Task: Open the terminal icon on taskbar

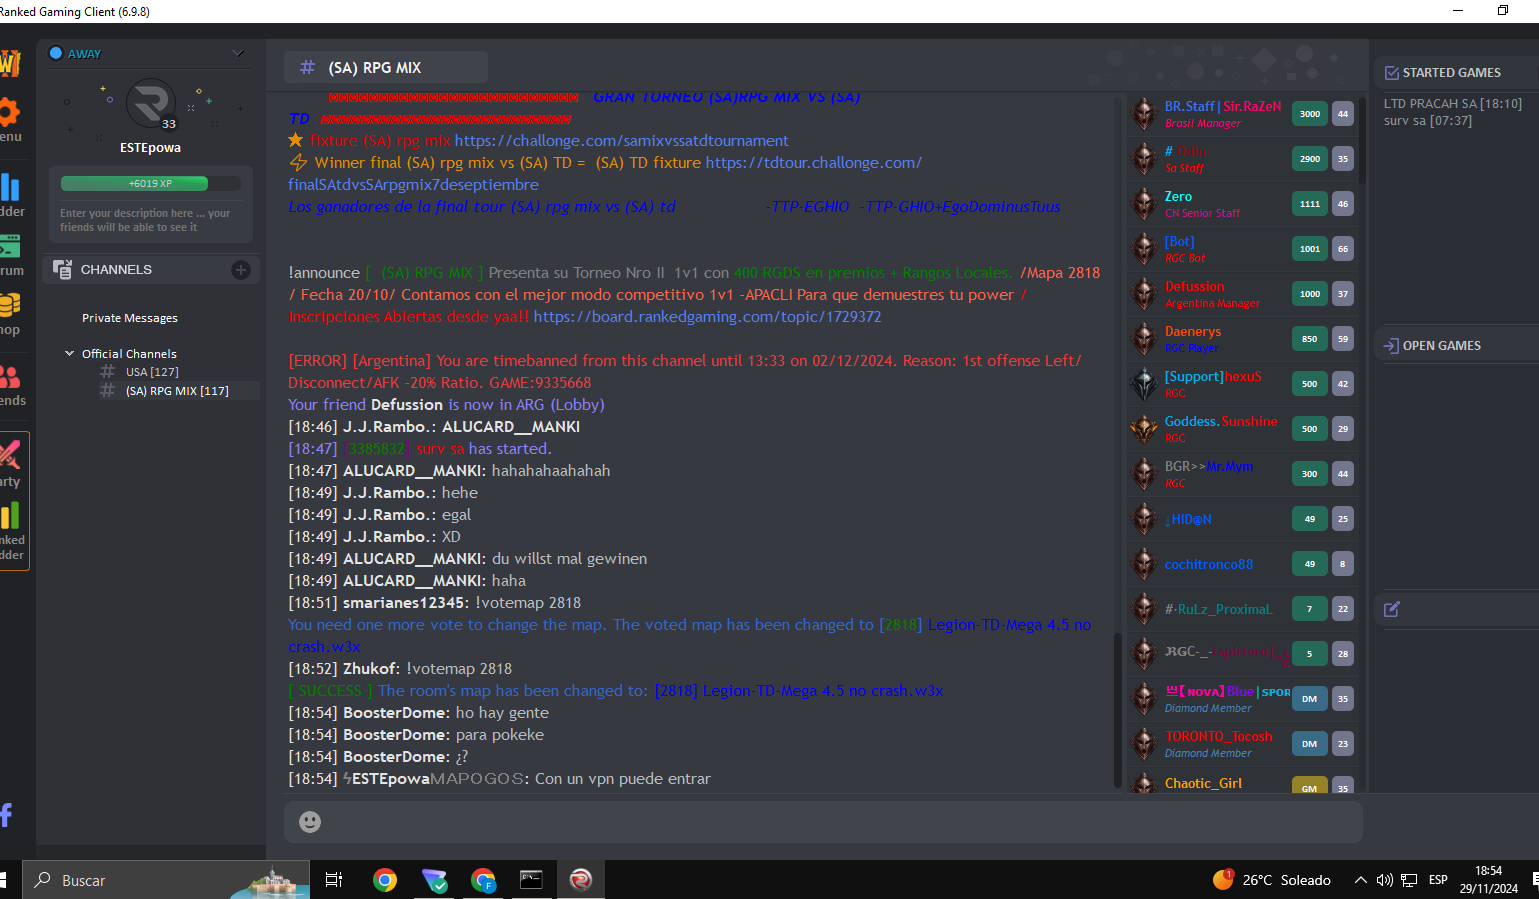Action: (531, 880)
